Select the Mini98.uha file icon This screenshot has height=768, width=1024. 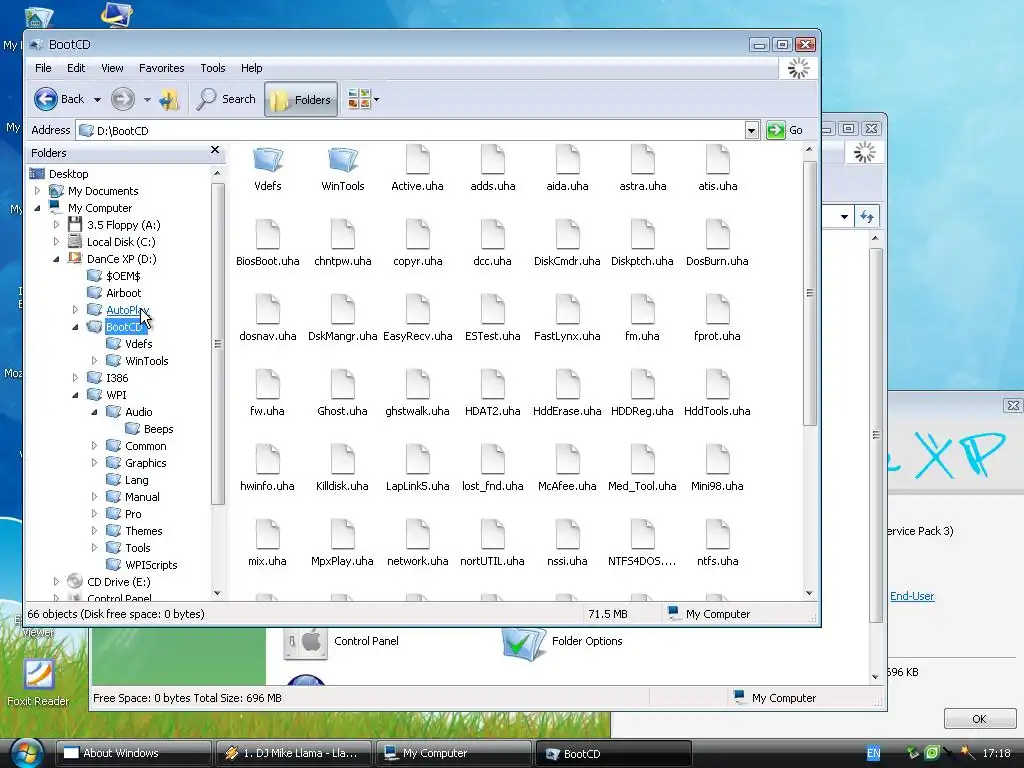[x=718, y=460]
